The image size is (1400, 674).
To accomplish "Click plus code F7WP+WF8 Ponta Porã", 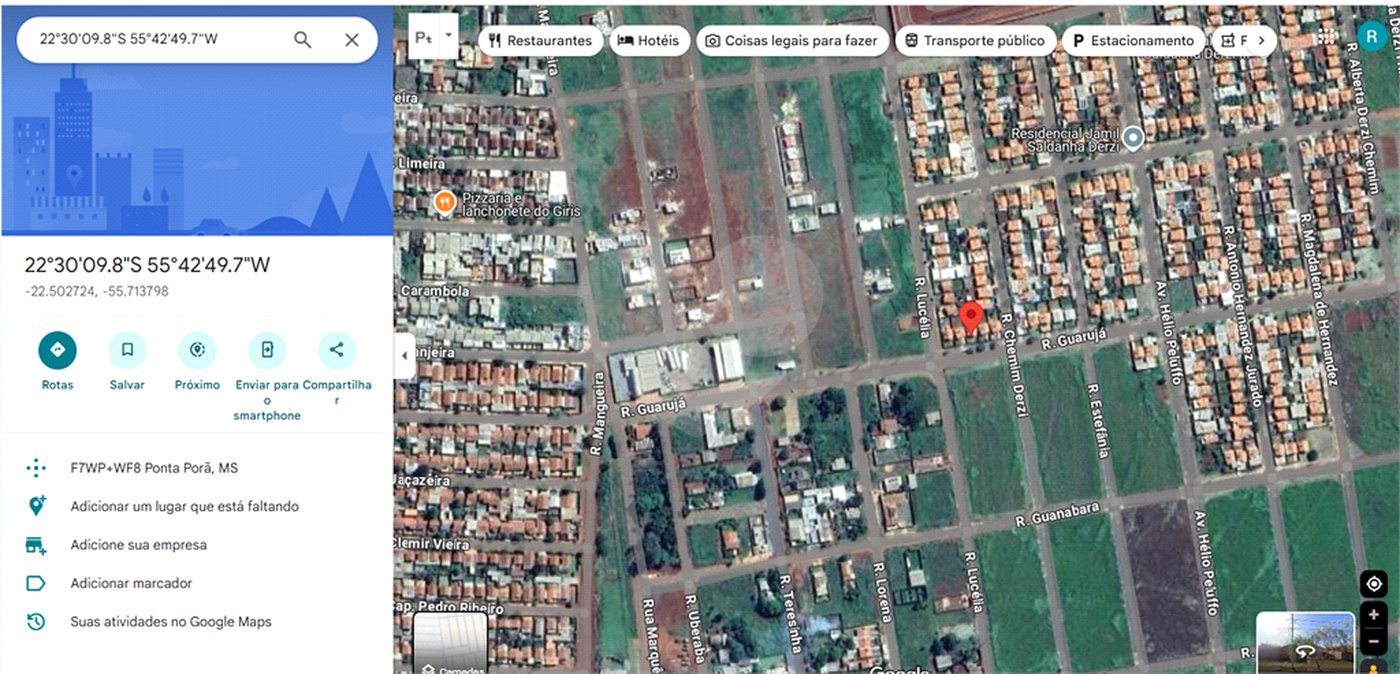I will tap(154, 468).
